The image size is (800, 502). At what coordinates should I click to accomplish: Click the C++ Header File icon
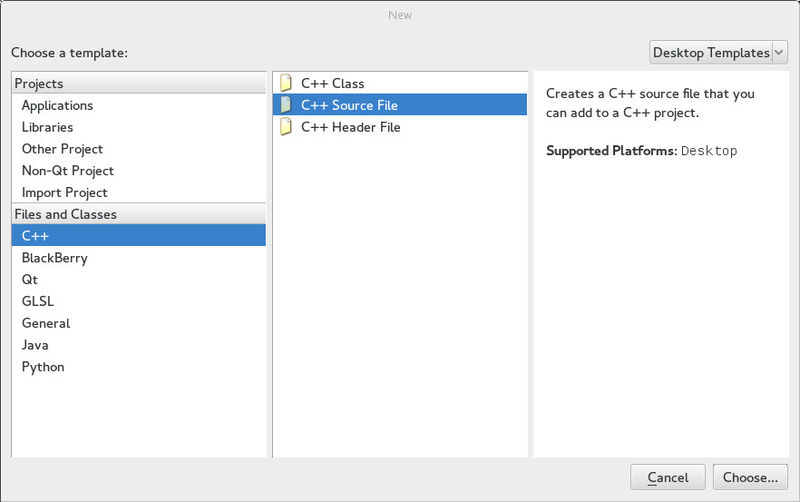pos(286,127)
